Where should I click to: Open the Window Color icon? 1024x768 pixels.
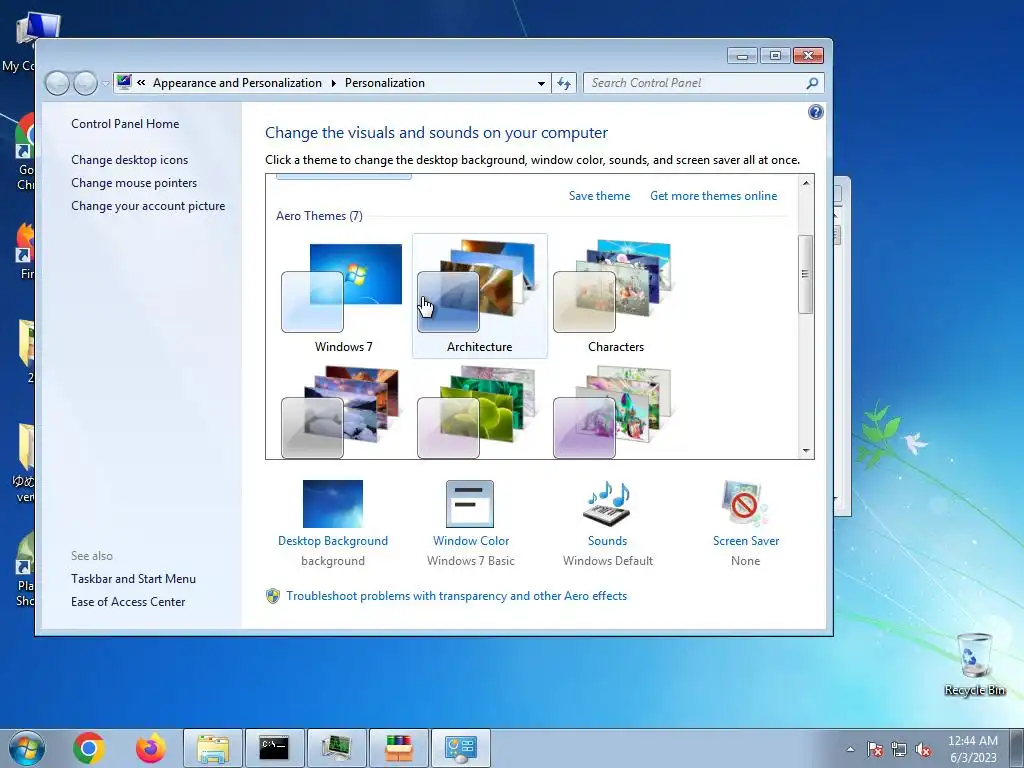pyautogui.click(x=470, y=504)
